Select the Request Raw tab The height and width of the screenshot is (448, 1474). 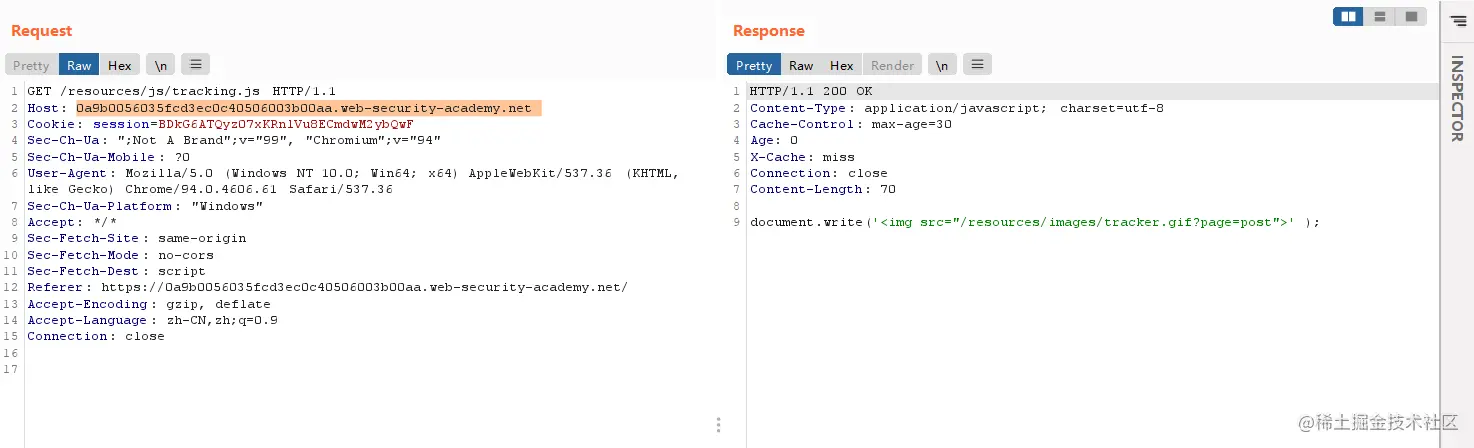pyautogui.click(x=79, y=65)
